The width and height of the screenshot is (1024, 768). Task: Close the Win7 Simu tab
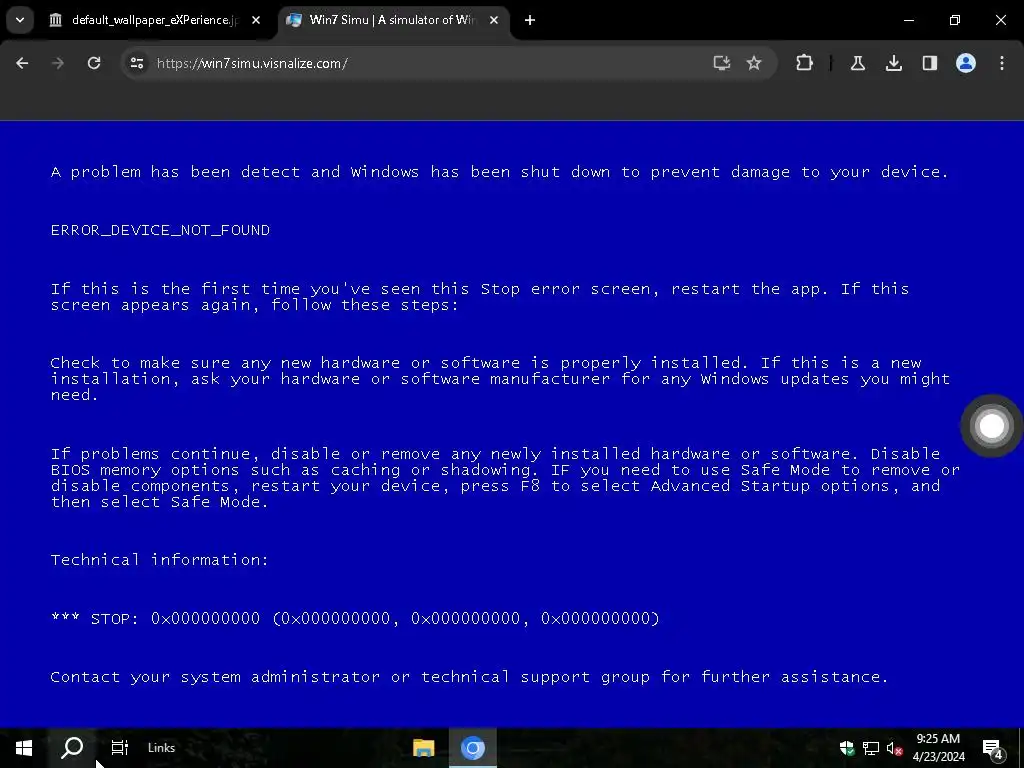(x=494, y=20)
